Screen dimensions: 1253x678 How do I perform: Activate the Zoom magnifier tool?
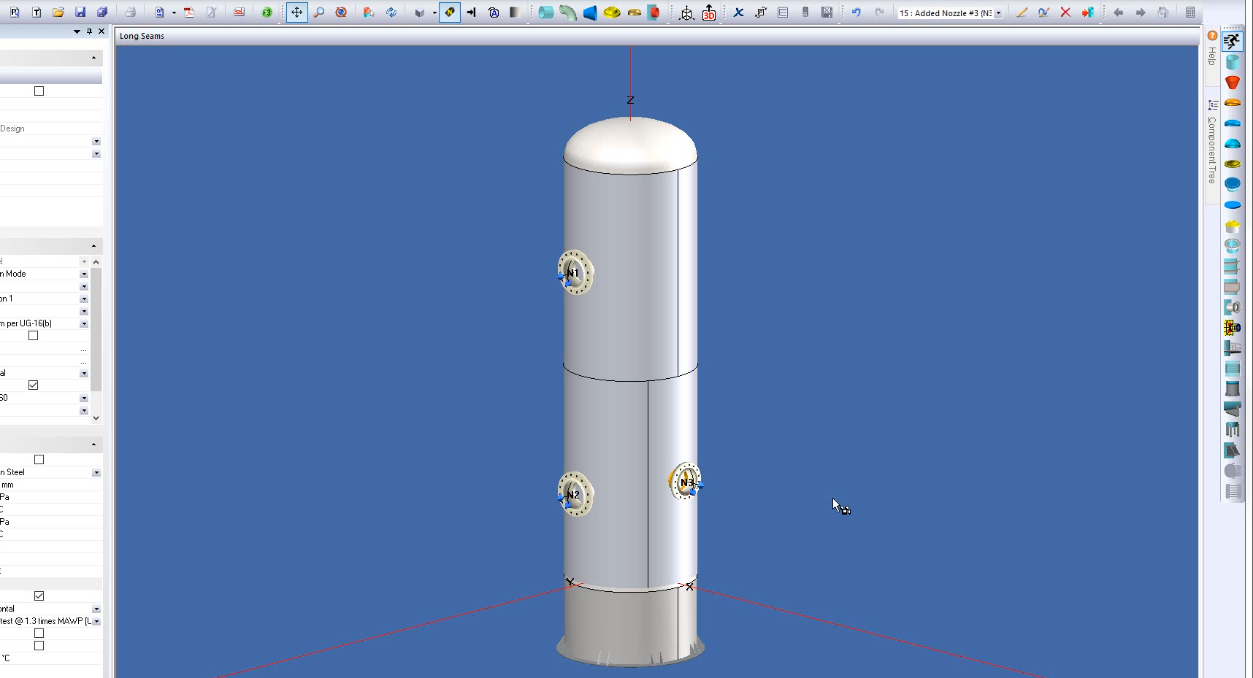[319, 12]
